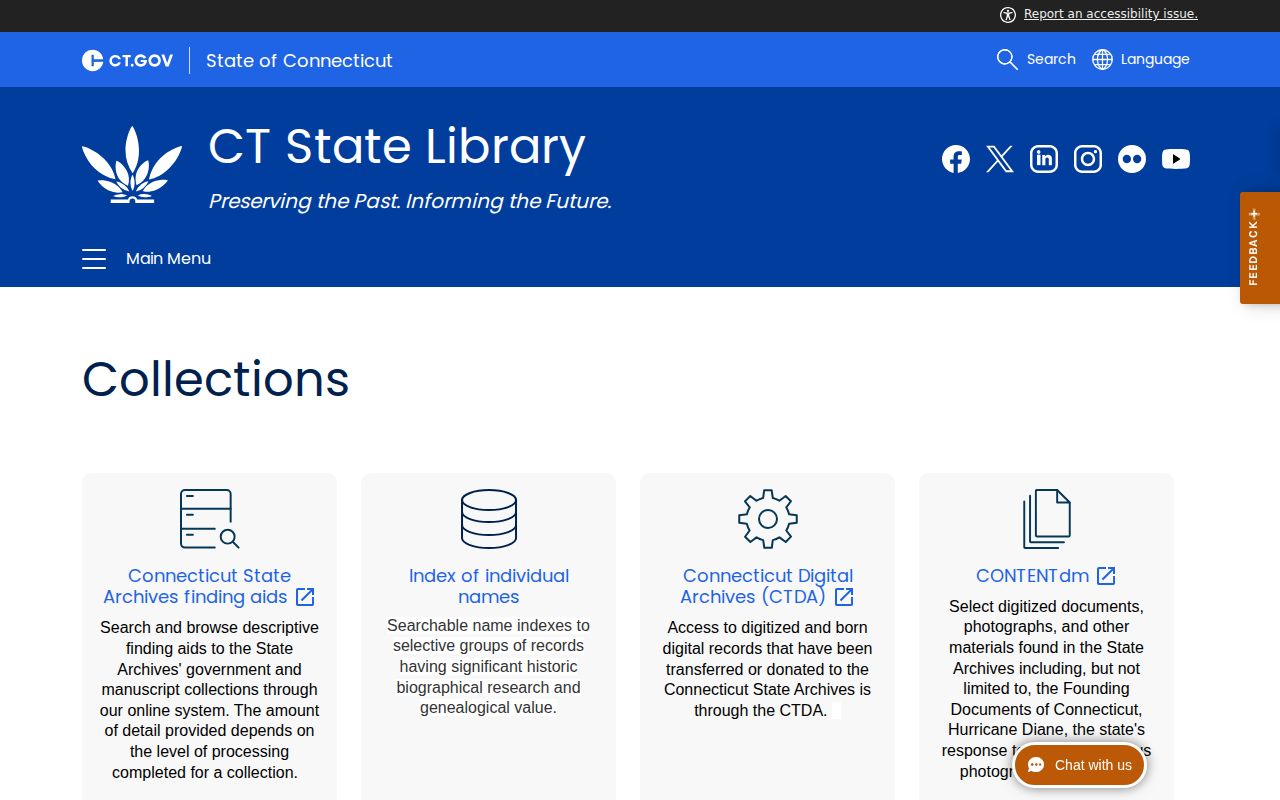The height and width of the screenshot is (800, 1280).
Task: Open the Language selector label
Action: [1155, 59]
